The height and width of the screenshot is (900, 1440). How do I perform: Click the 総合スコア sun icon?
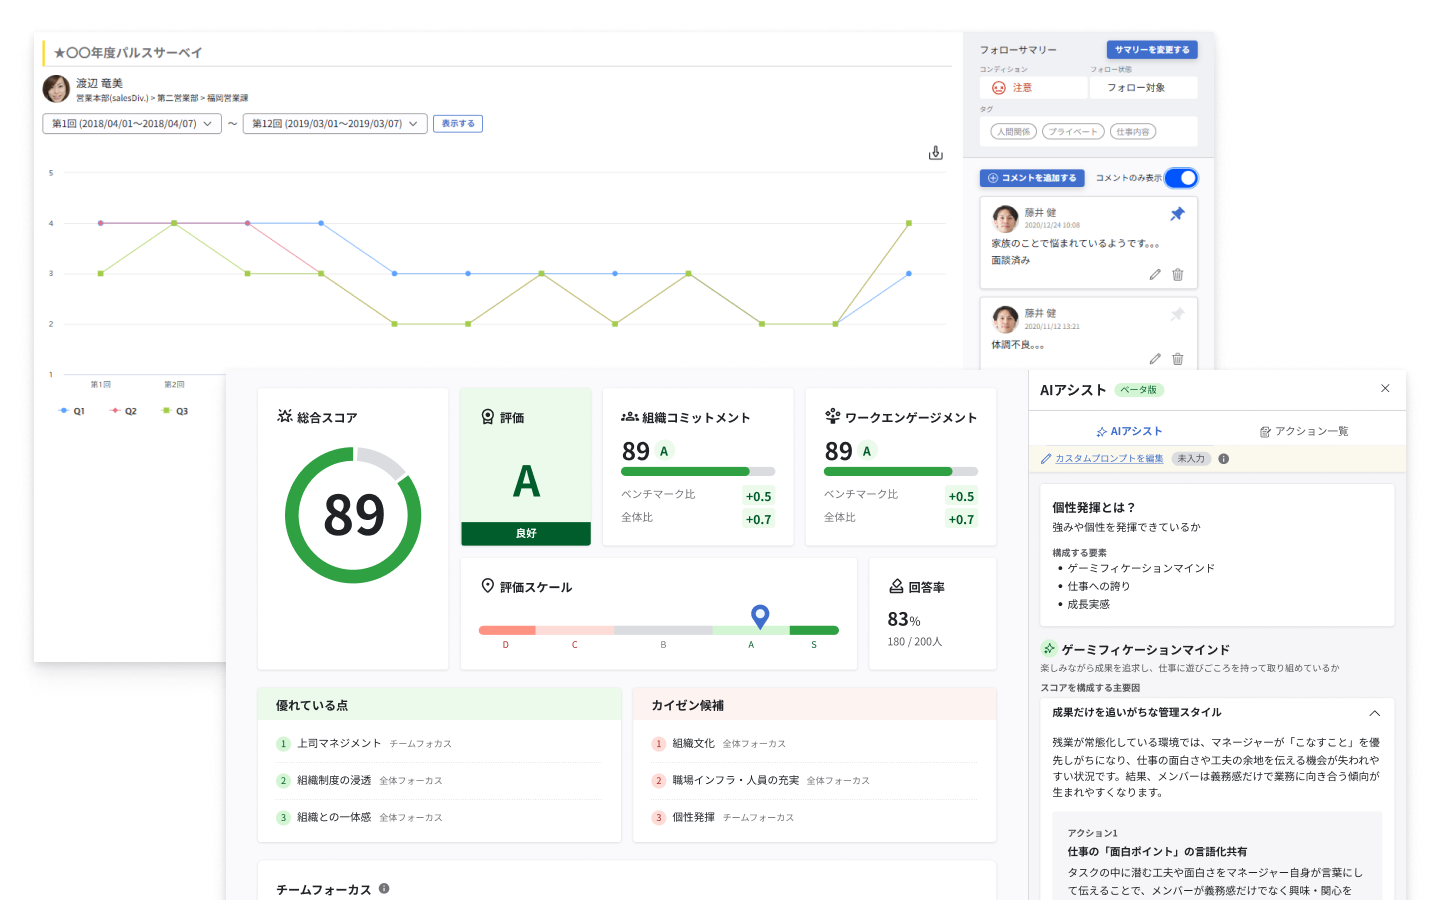click(285, 416)
